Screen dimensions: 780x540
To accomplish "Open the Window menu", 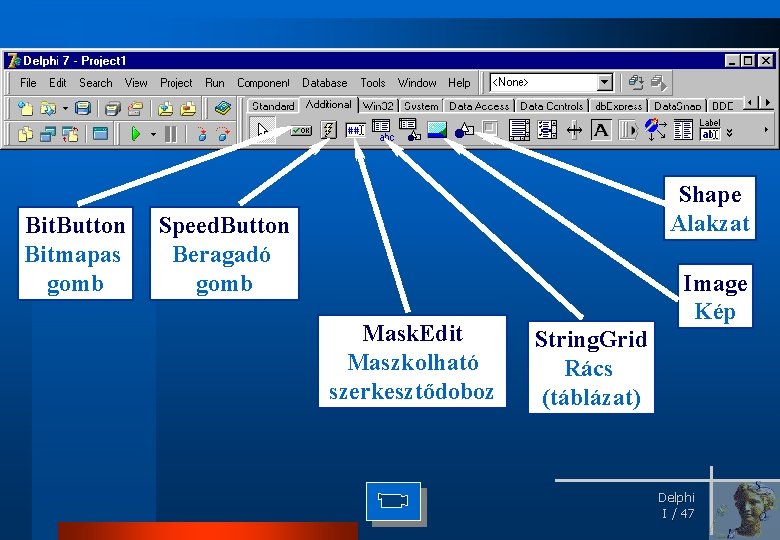I will [x=417, y=83].
